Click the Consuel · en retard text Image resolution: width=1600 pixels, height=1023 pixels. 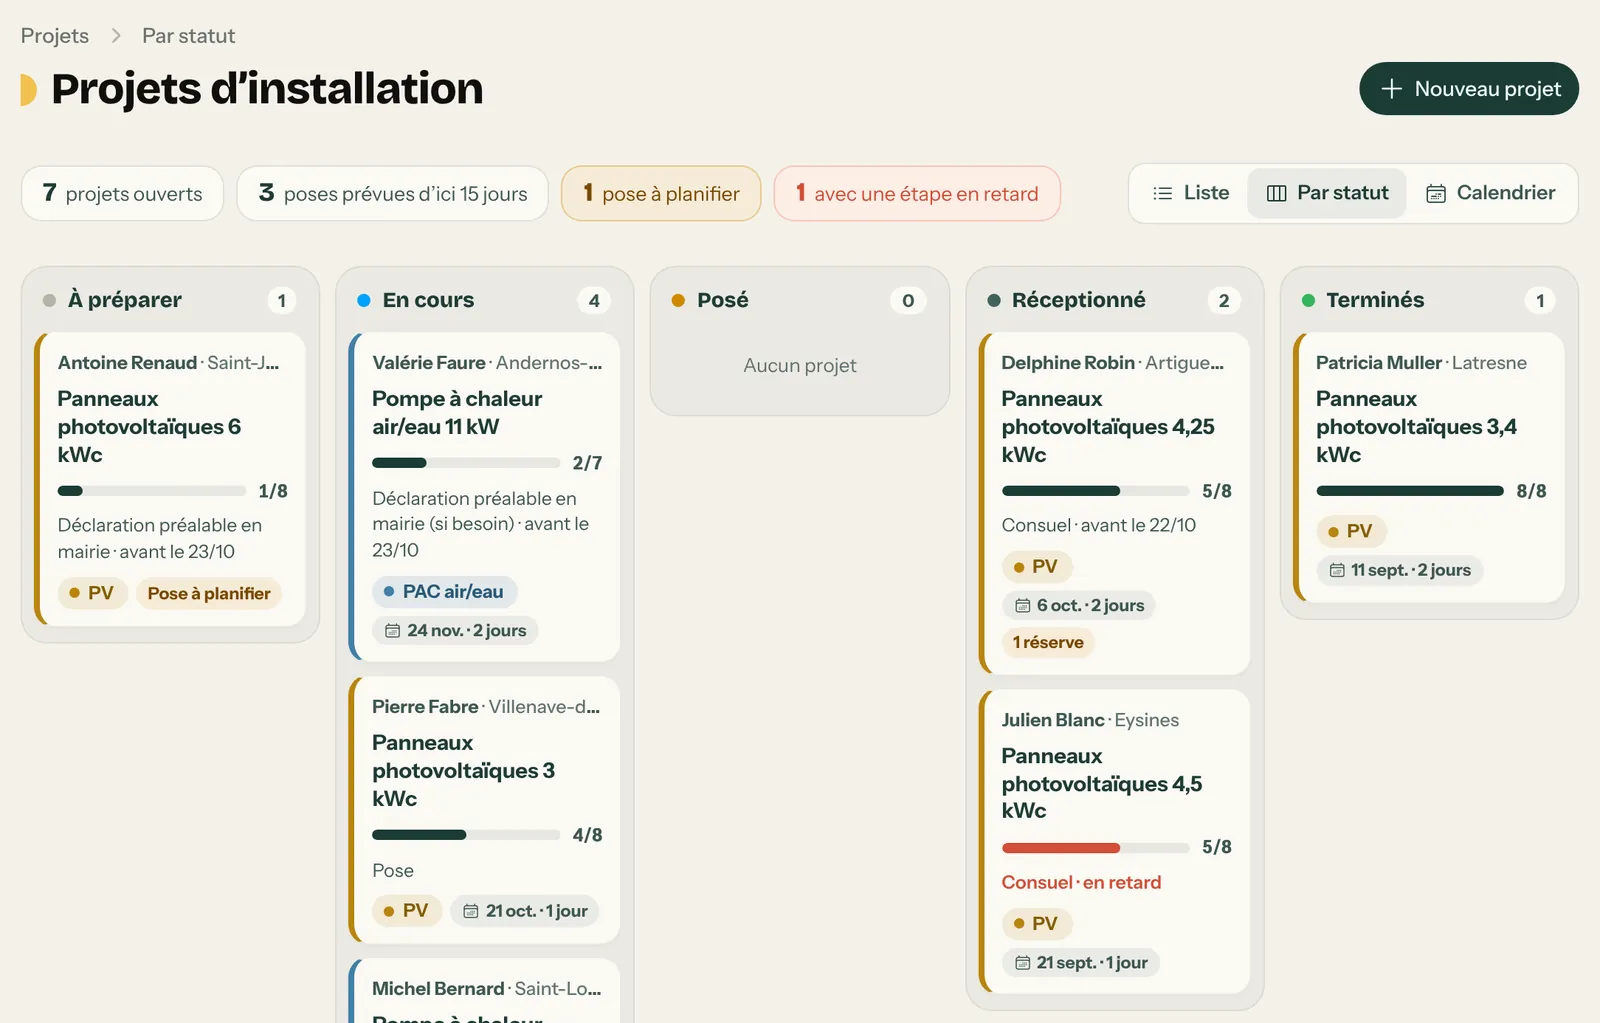coord(1081,882)
